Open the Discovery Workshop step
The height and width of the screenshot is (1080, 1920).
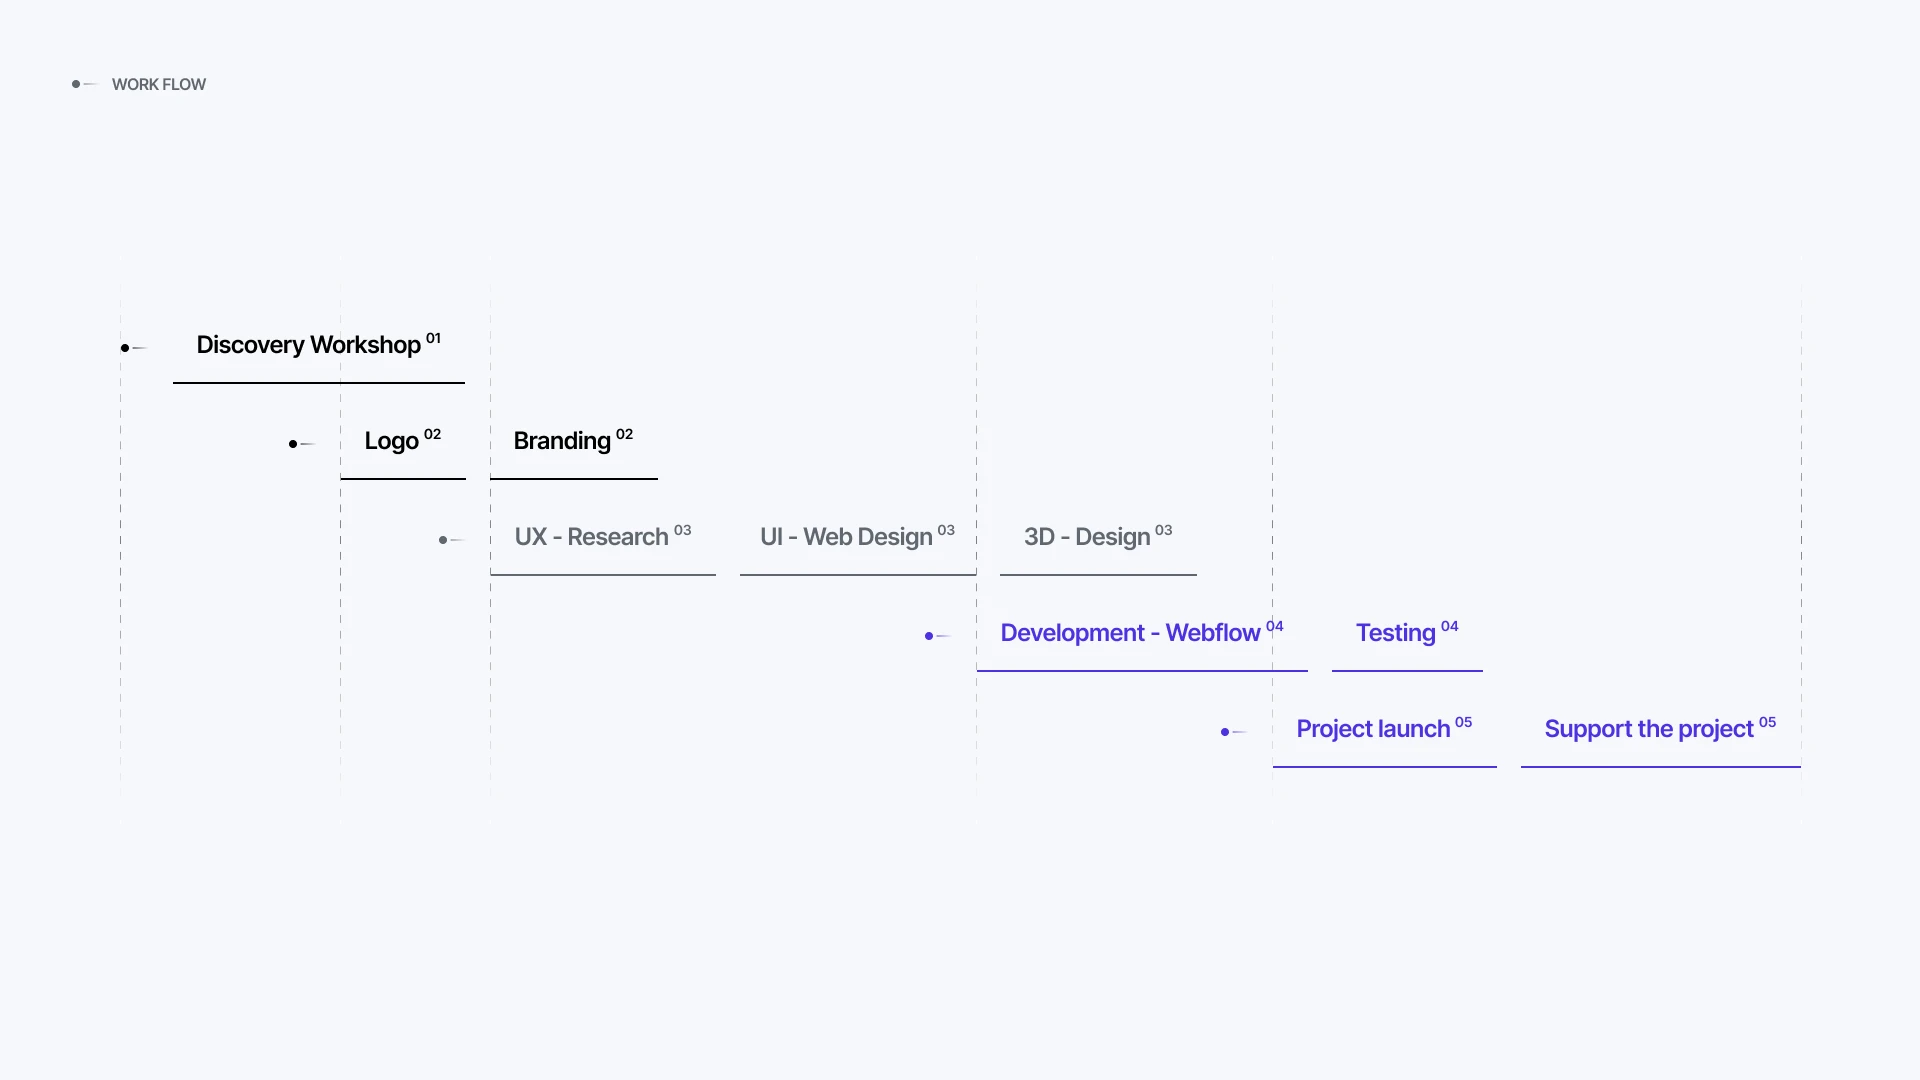click(308, 345)
